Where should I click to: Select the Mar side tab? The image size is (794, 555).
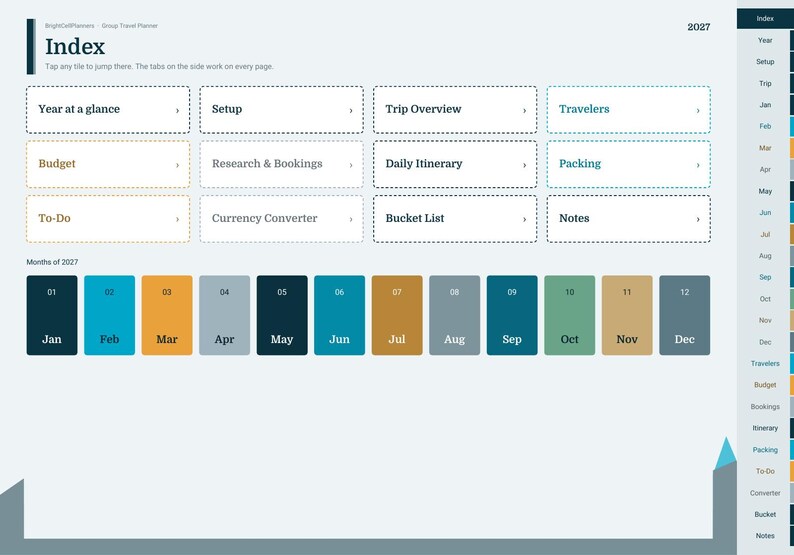coord(765,148)
